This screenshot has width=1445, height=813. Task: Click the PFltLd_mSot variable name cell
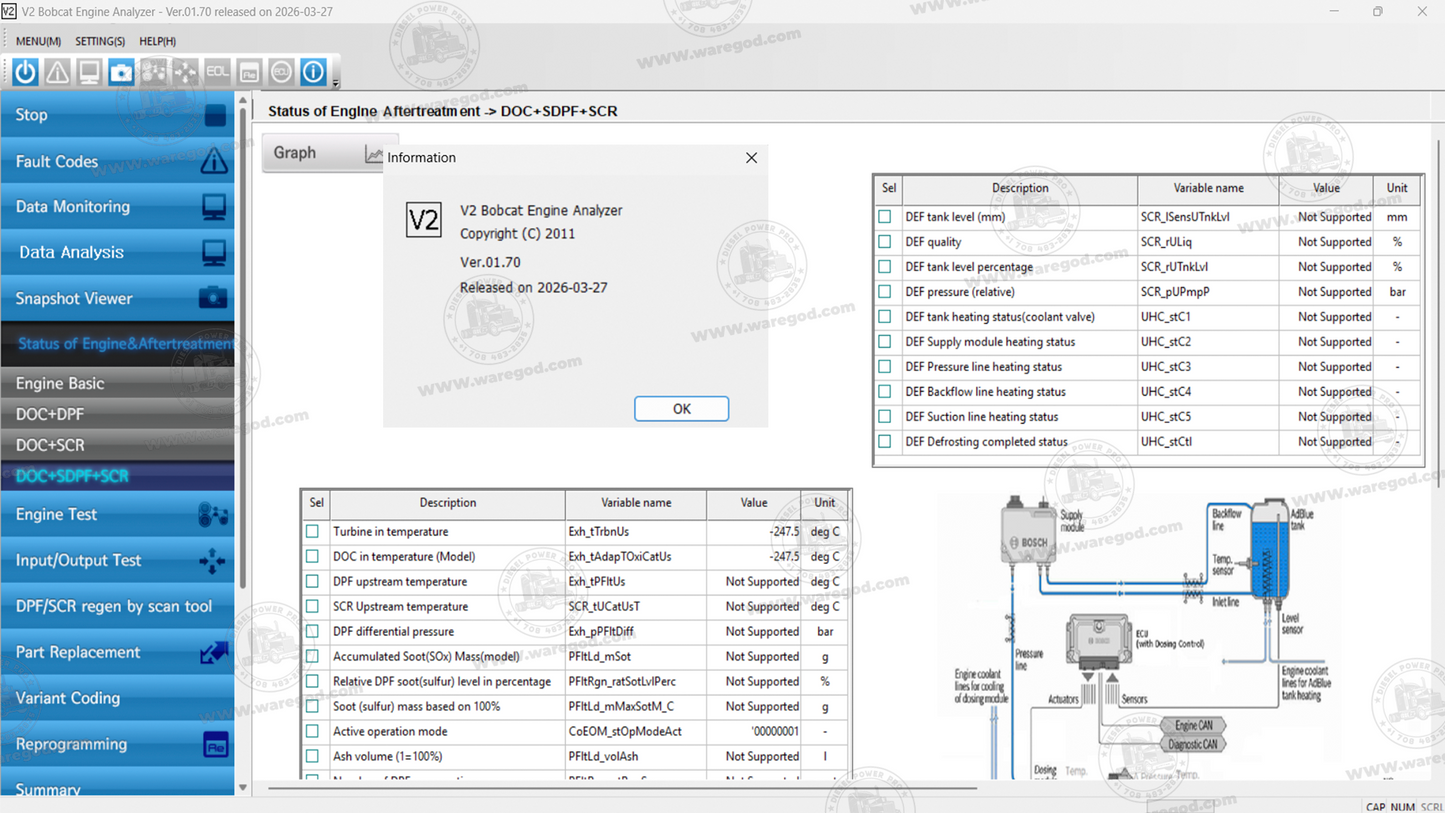pyautogui.click(x=636, y=657)
